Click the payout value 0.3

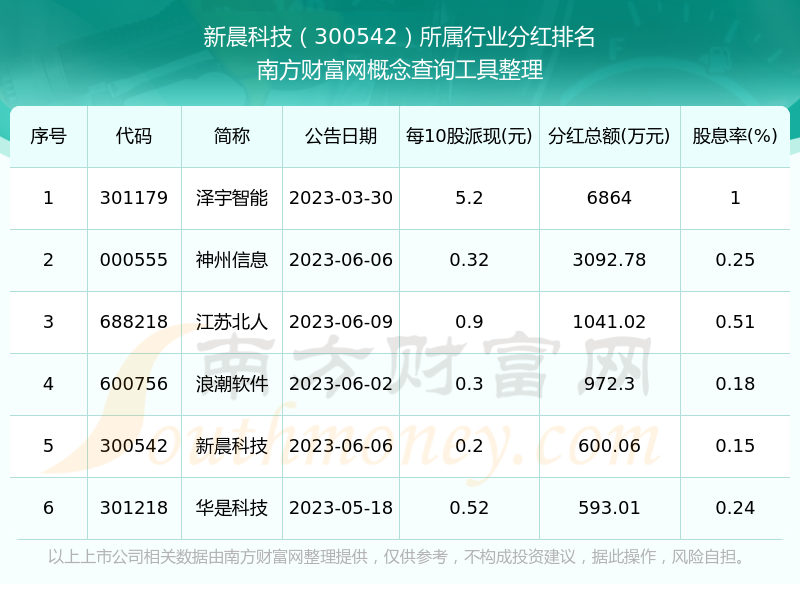pyautogui.click(x=469, y=384)
